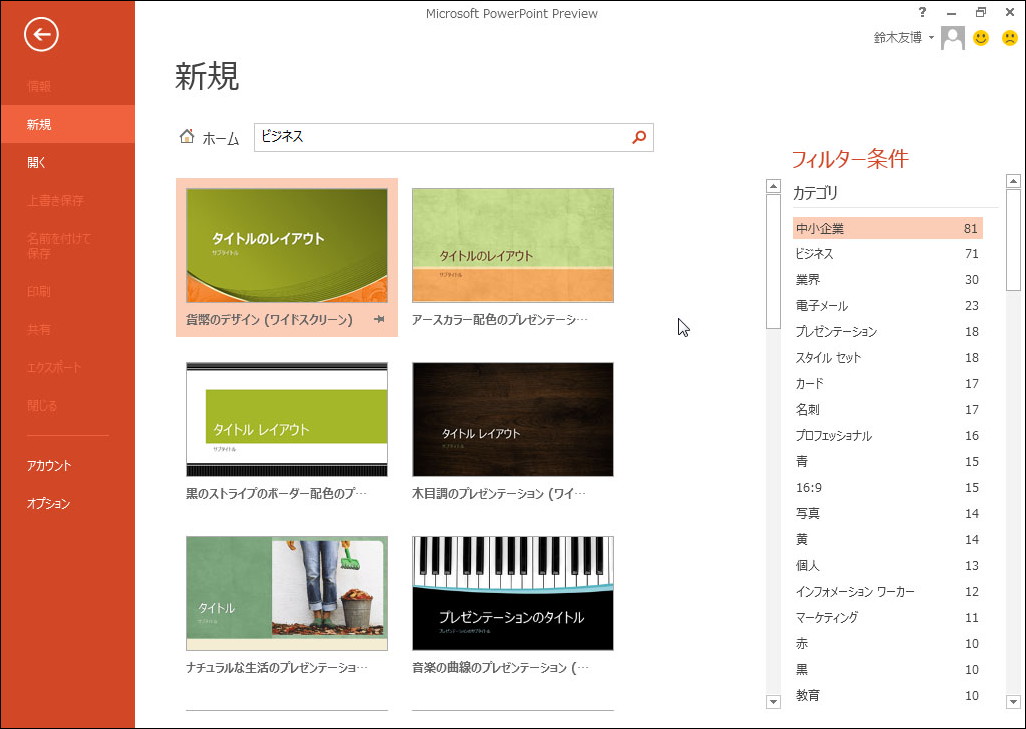Click the magnifier to search templates

pyautogui.click(x=638, y=137)
